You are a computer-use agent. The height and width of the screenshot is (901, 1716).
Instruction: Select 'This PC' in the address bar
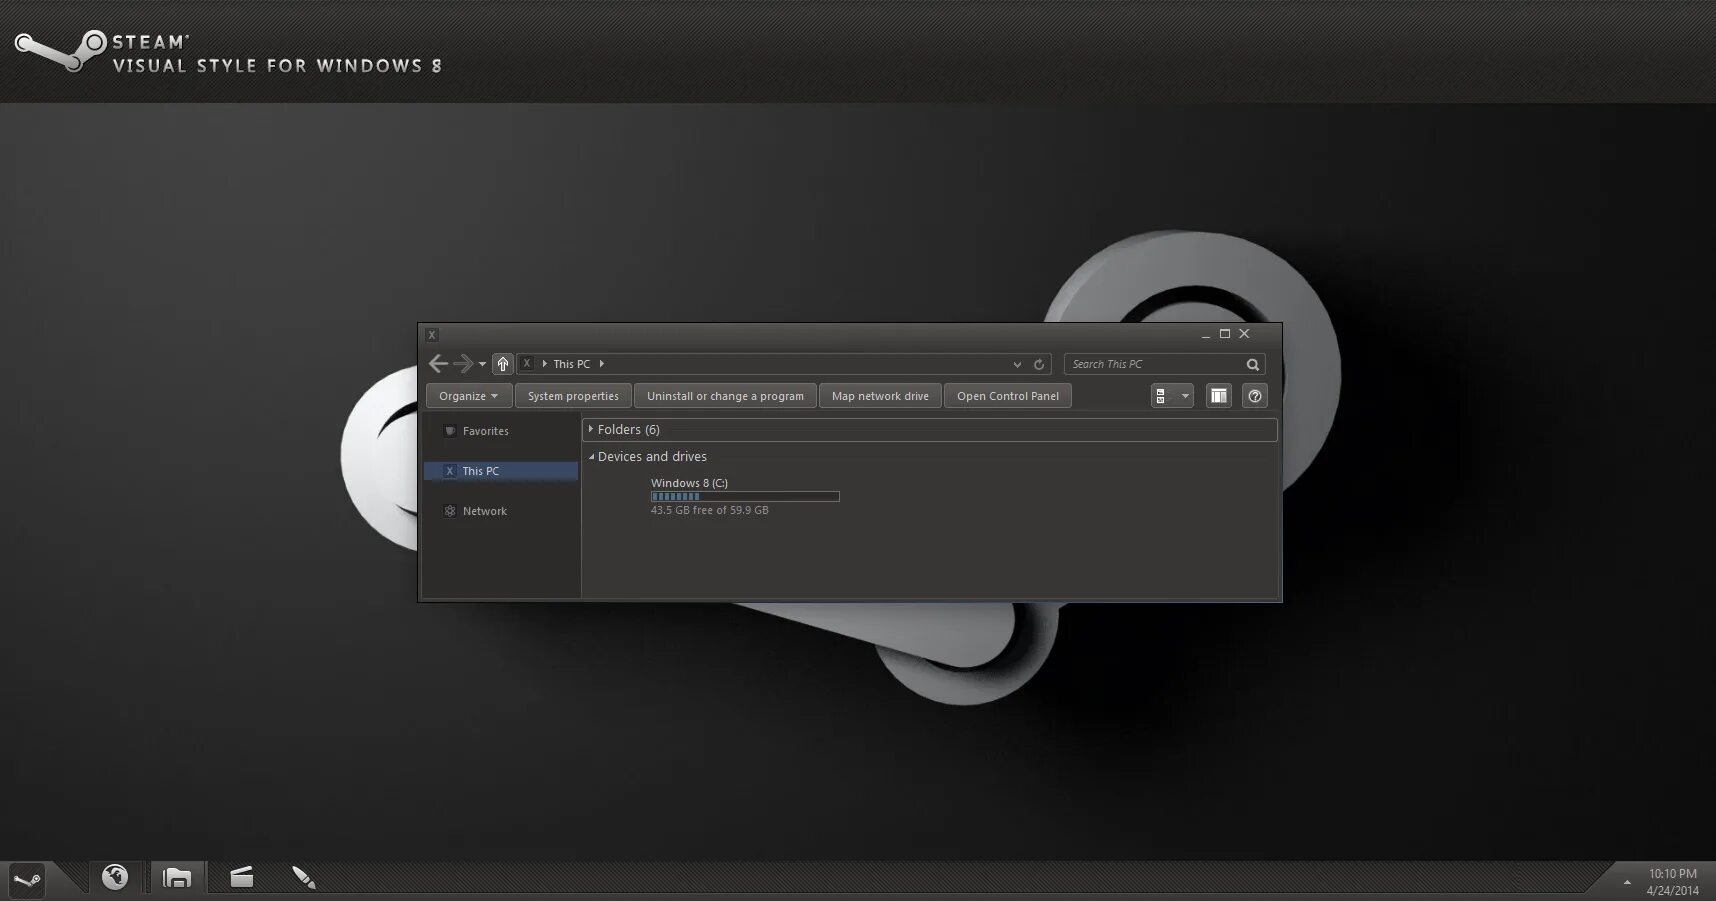[571, 364]
